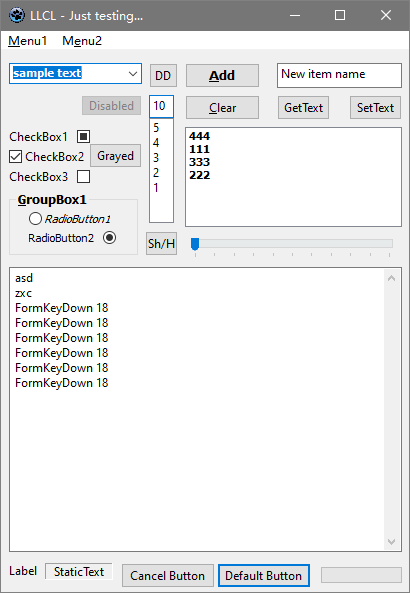Image resolution: width=410 pixels, height=593 pixels.
Task: Select item 1 in the small list
Action: [x=162, y=188]
